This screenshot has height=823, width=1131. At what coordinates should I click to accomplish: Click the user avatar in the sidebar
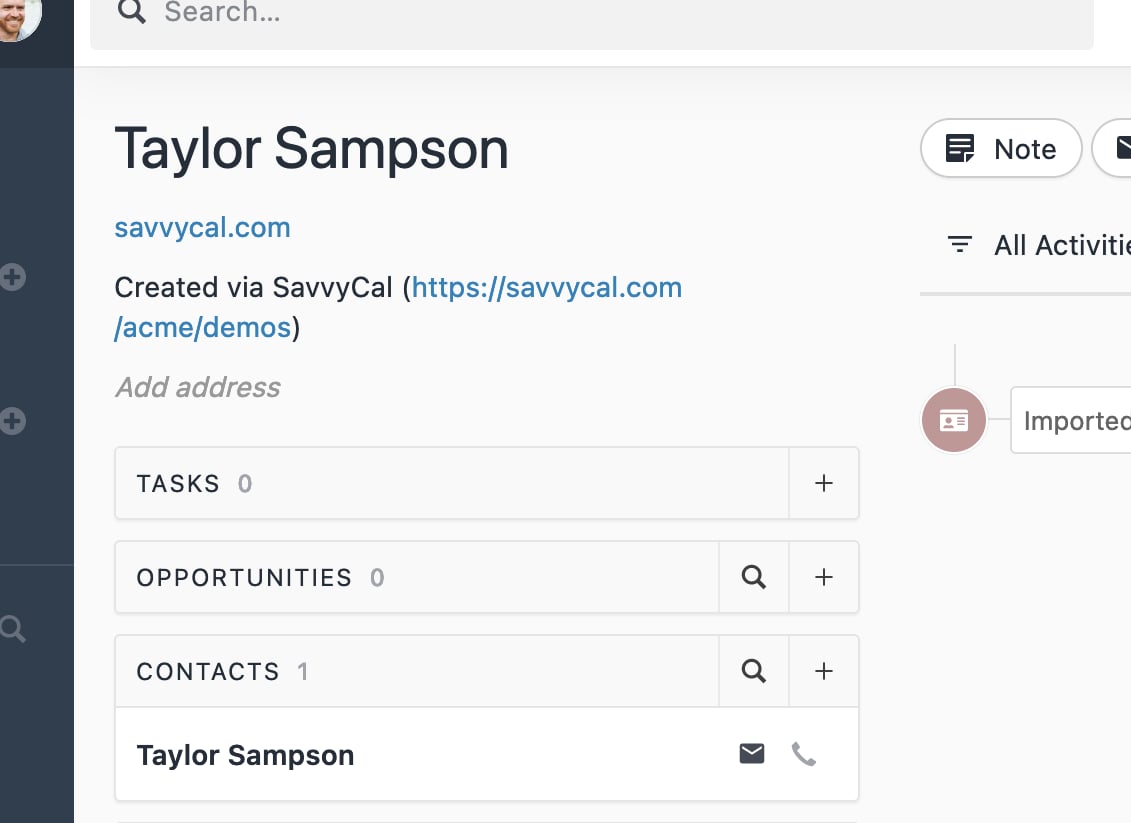point(18,17)
